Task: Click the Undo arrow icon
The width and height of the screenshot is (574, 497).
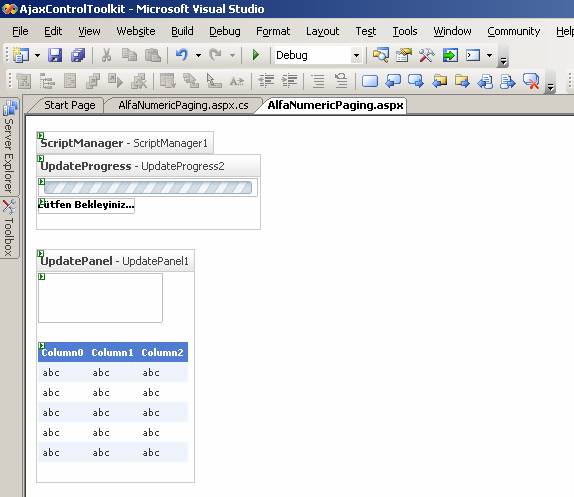Action: click(x=182, y=55)
